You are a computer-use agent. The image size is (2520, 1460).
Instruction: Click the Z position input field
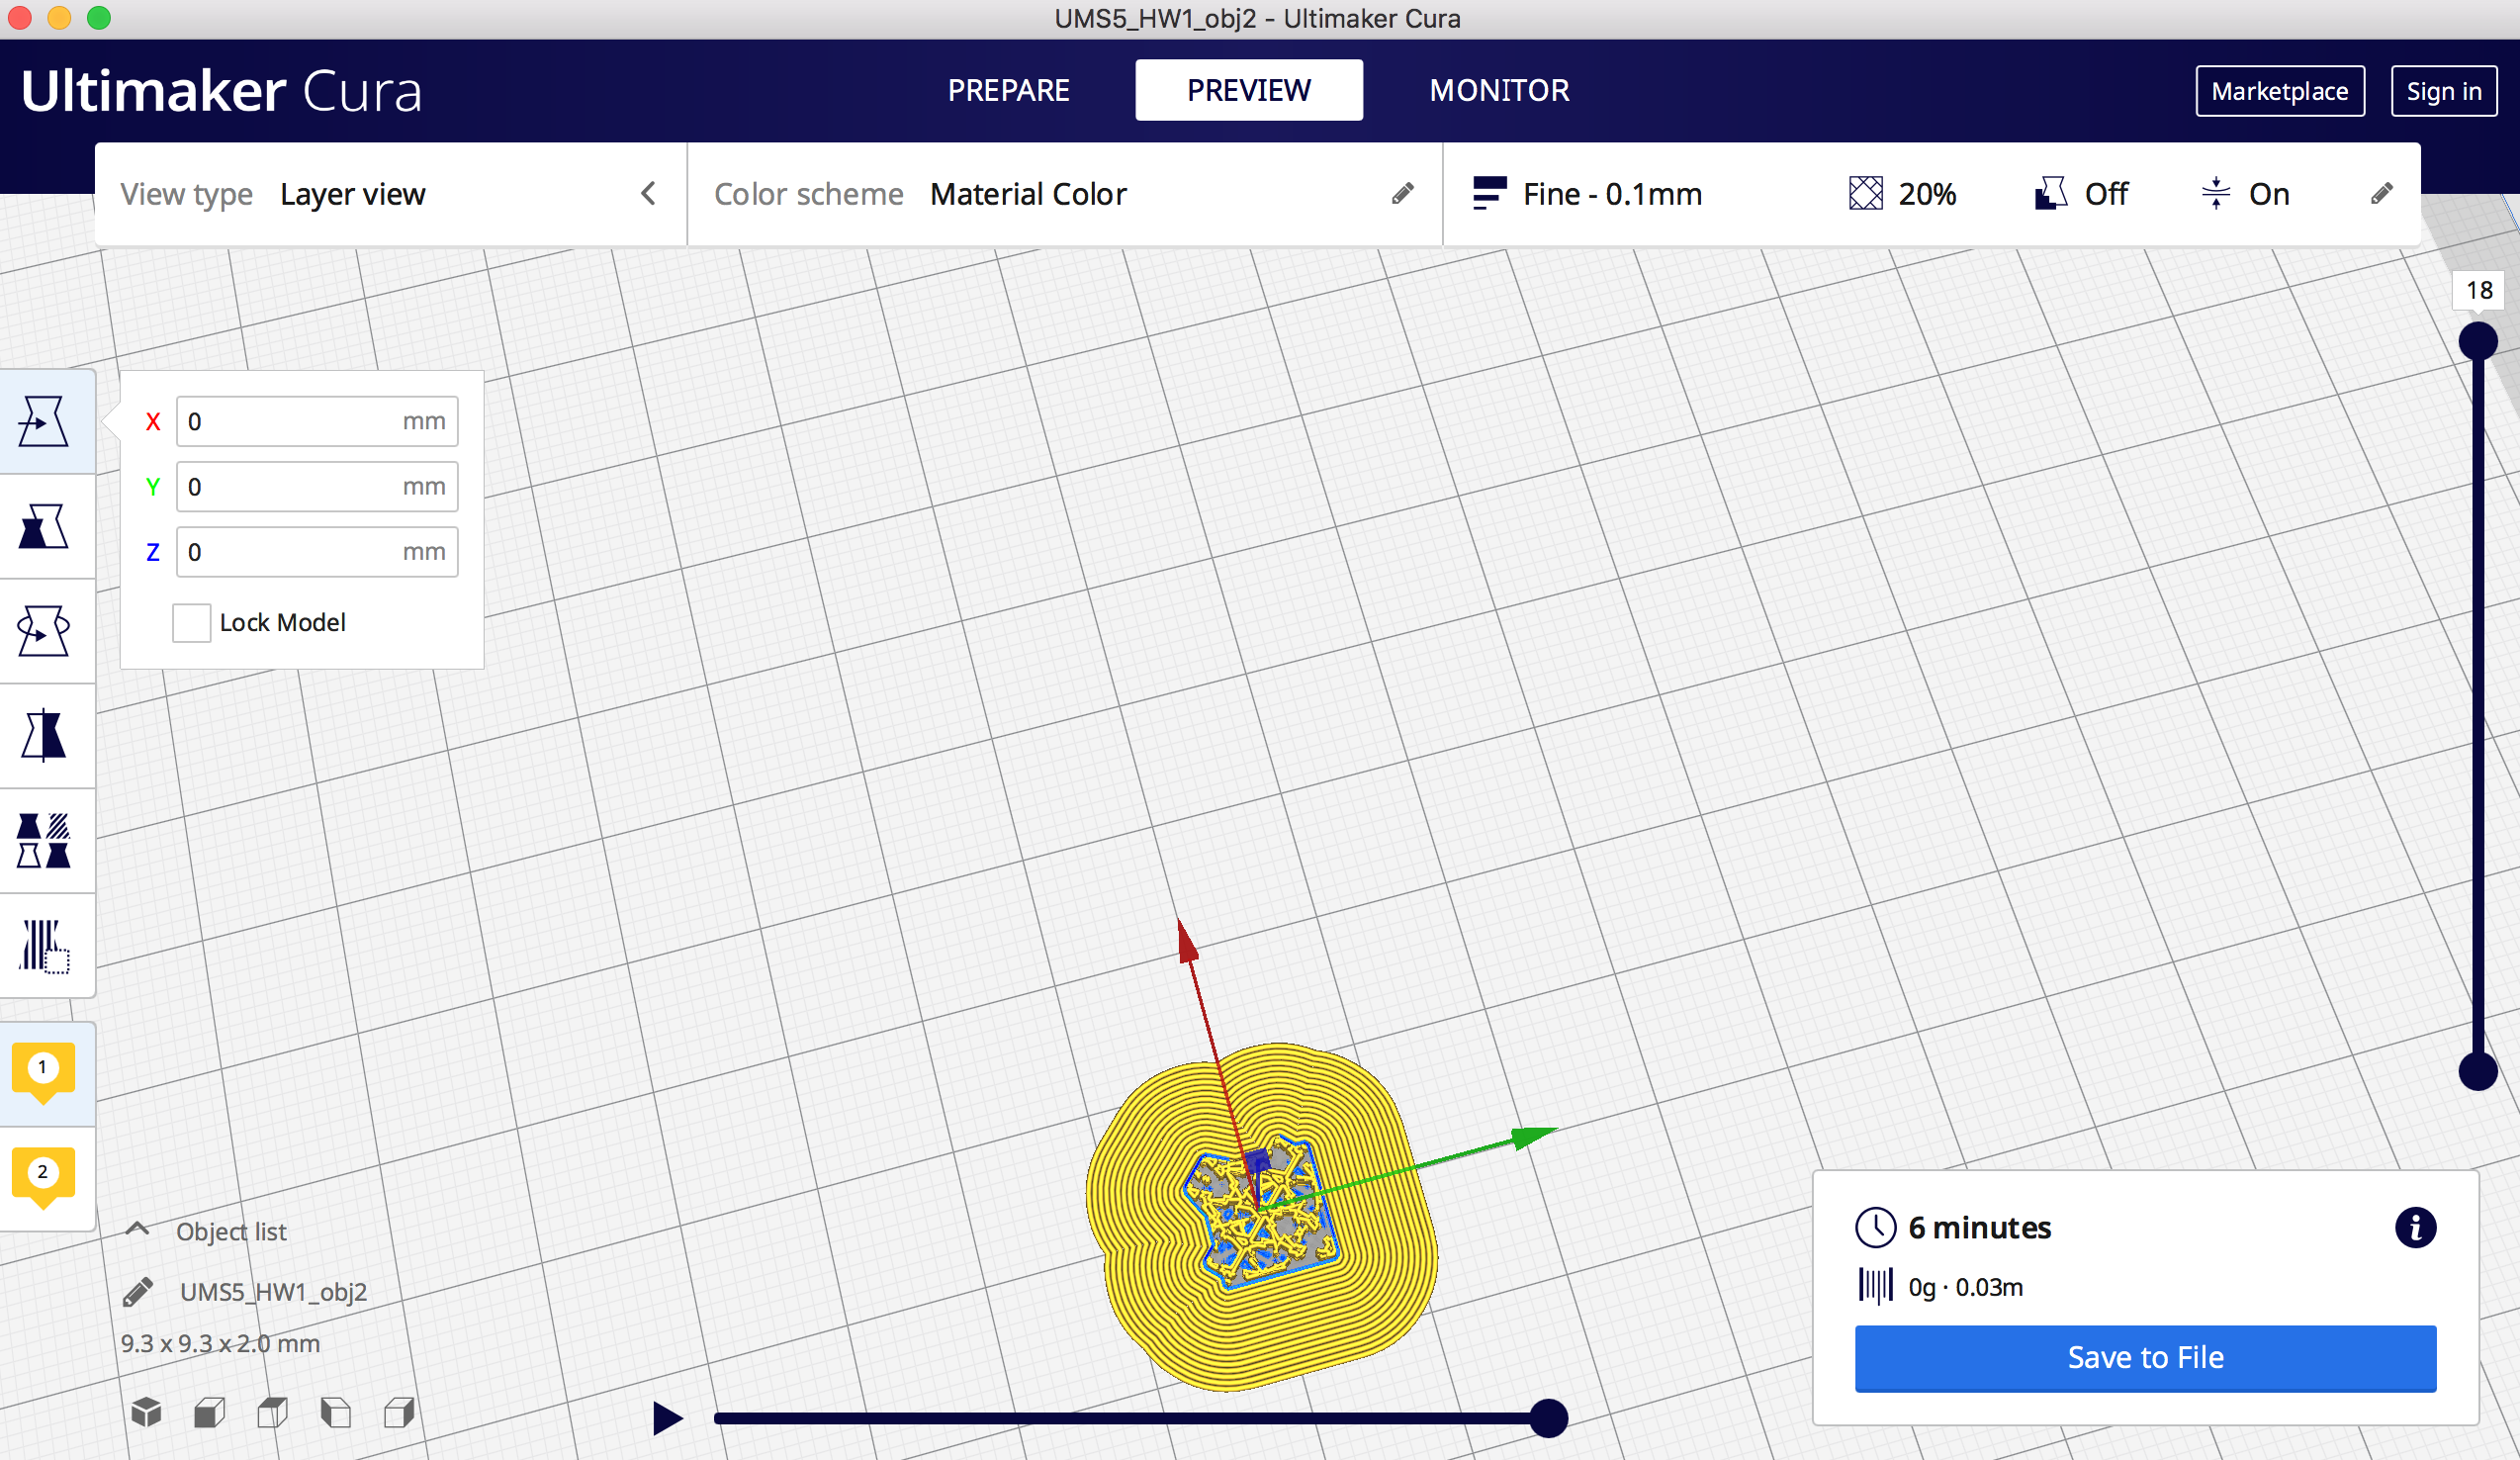click(317, 551)
